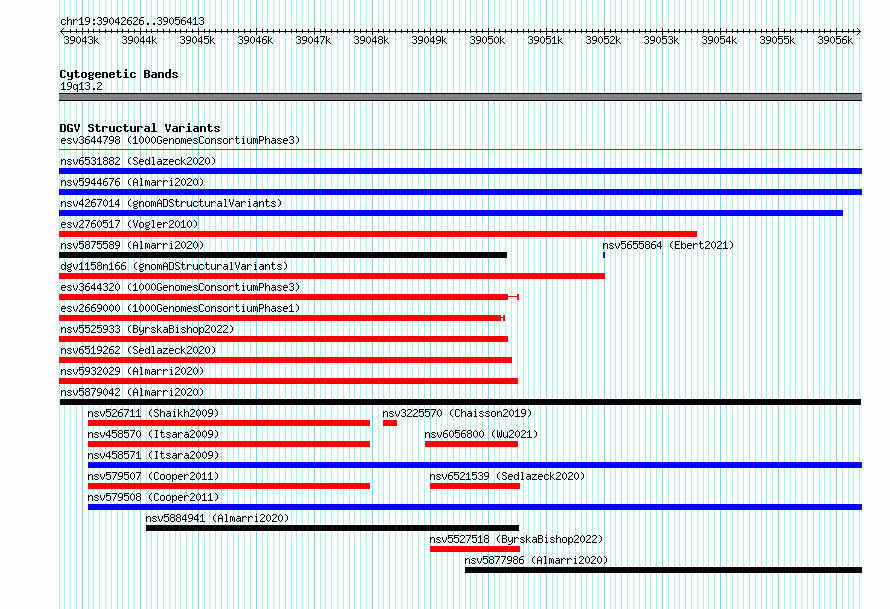The image size is (890, 609).
Task: Click the 19q13.2 band label
Action: 81,86
